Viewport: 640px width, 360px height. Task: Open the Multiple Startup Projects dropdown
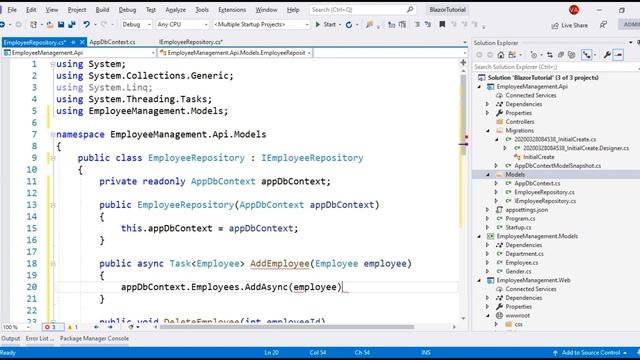point(261,24)
